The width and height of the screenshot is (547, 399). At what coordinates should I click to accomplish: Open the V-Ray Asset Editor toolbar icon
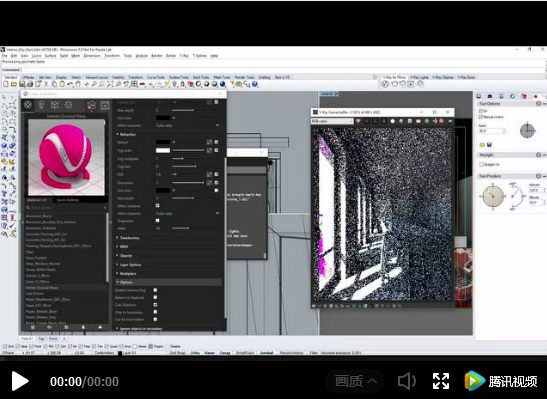[x=385, y=84]
